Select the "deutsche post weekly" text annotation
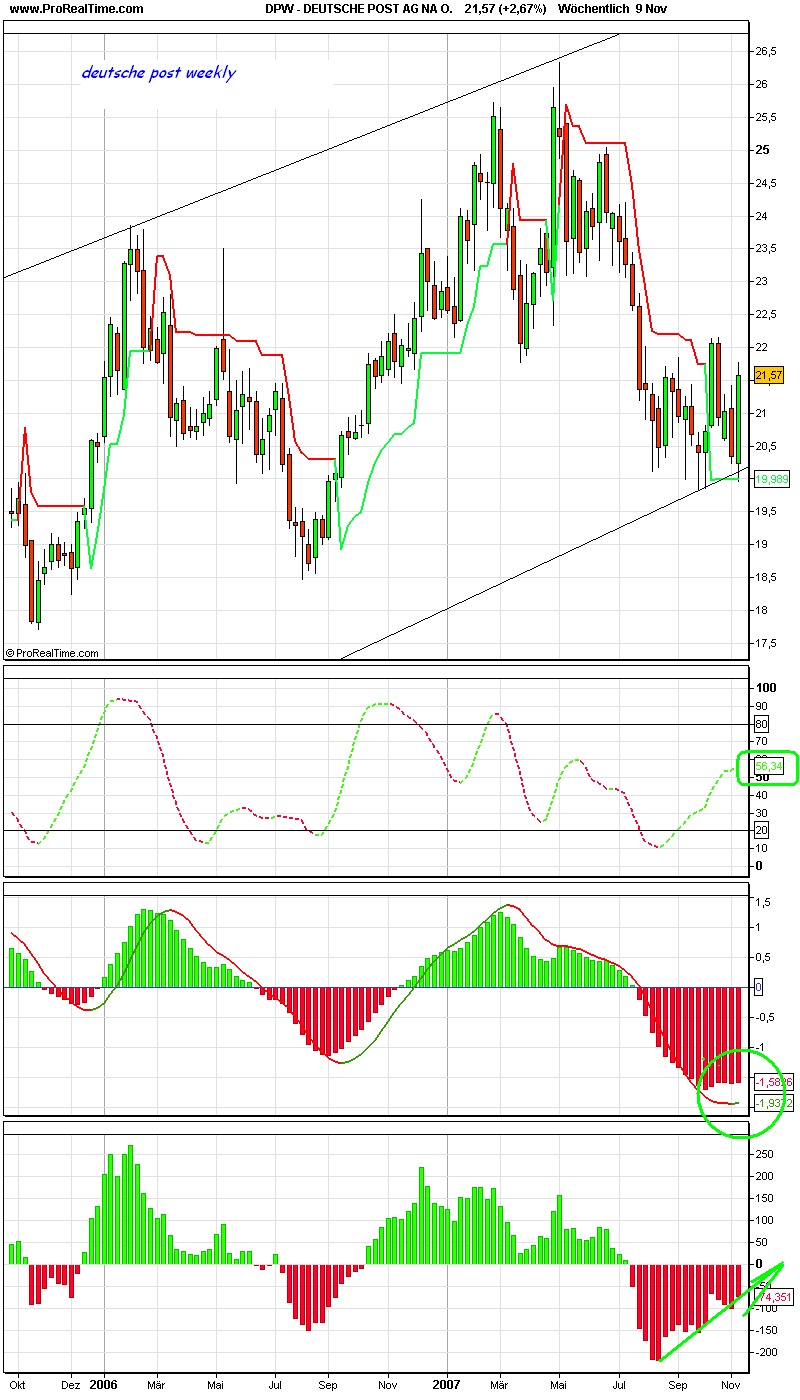This screenshot has width=800, height=1400. [157, 73]
